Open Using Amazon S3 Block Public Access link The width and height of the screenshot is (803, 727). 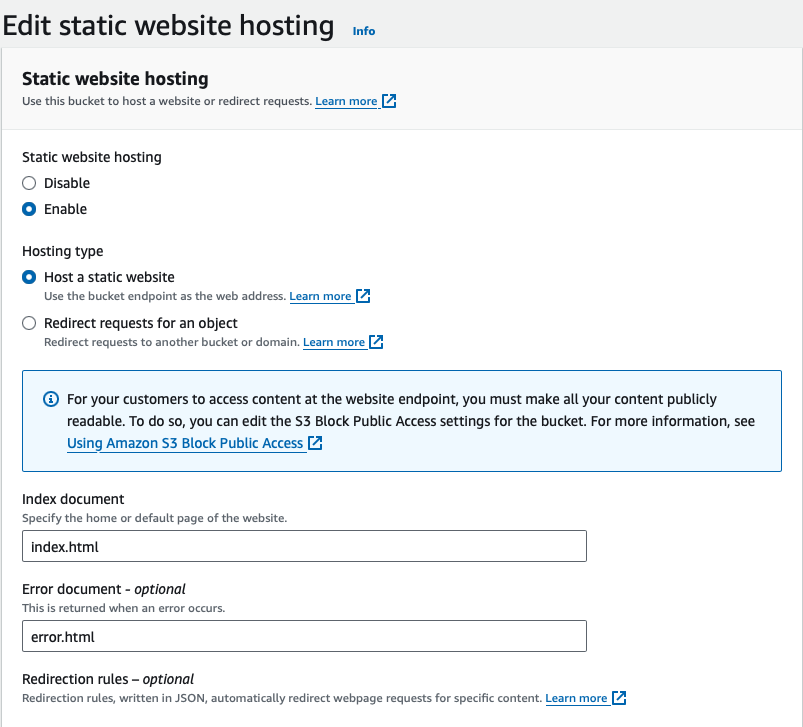pos(185,443)
